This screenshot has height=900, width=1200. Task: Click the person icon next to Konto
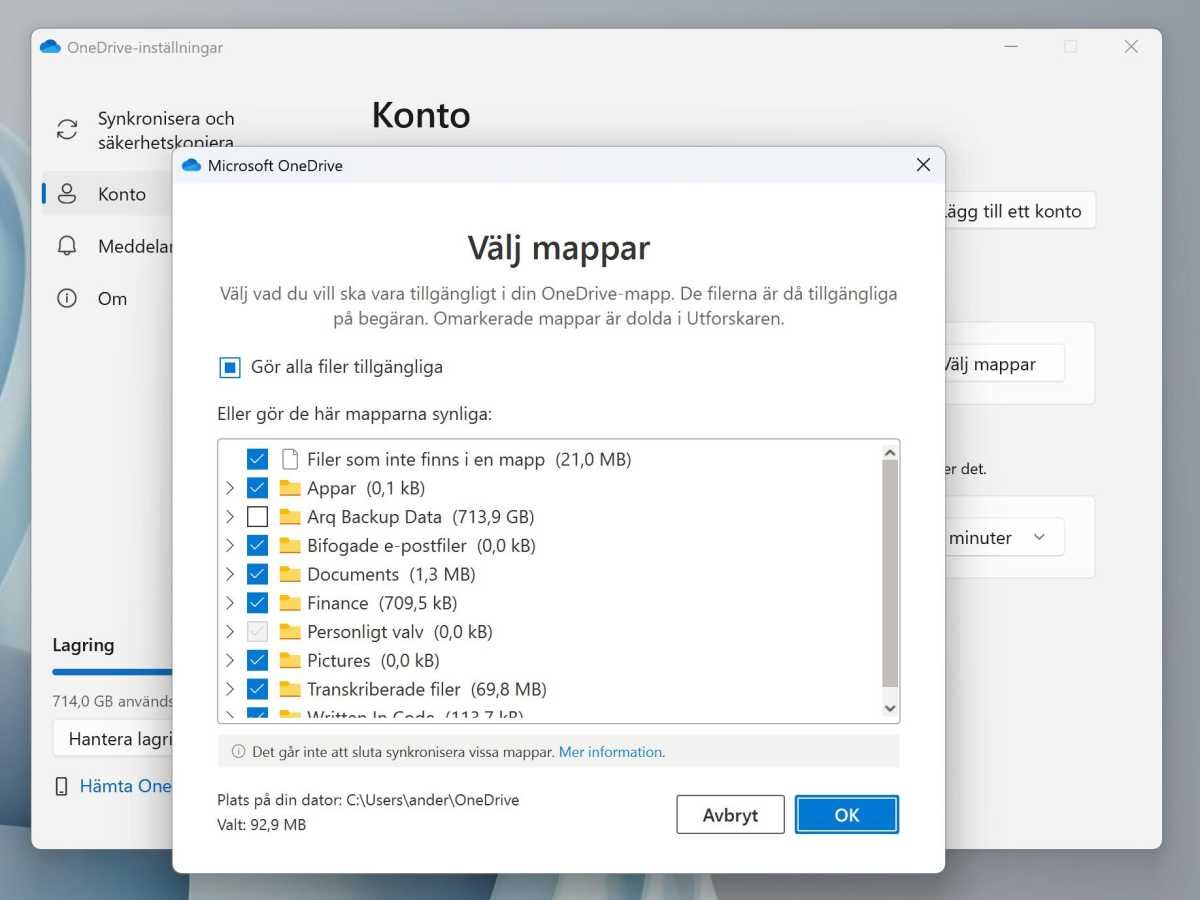[66, 193]
